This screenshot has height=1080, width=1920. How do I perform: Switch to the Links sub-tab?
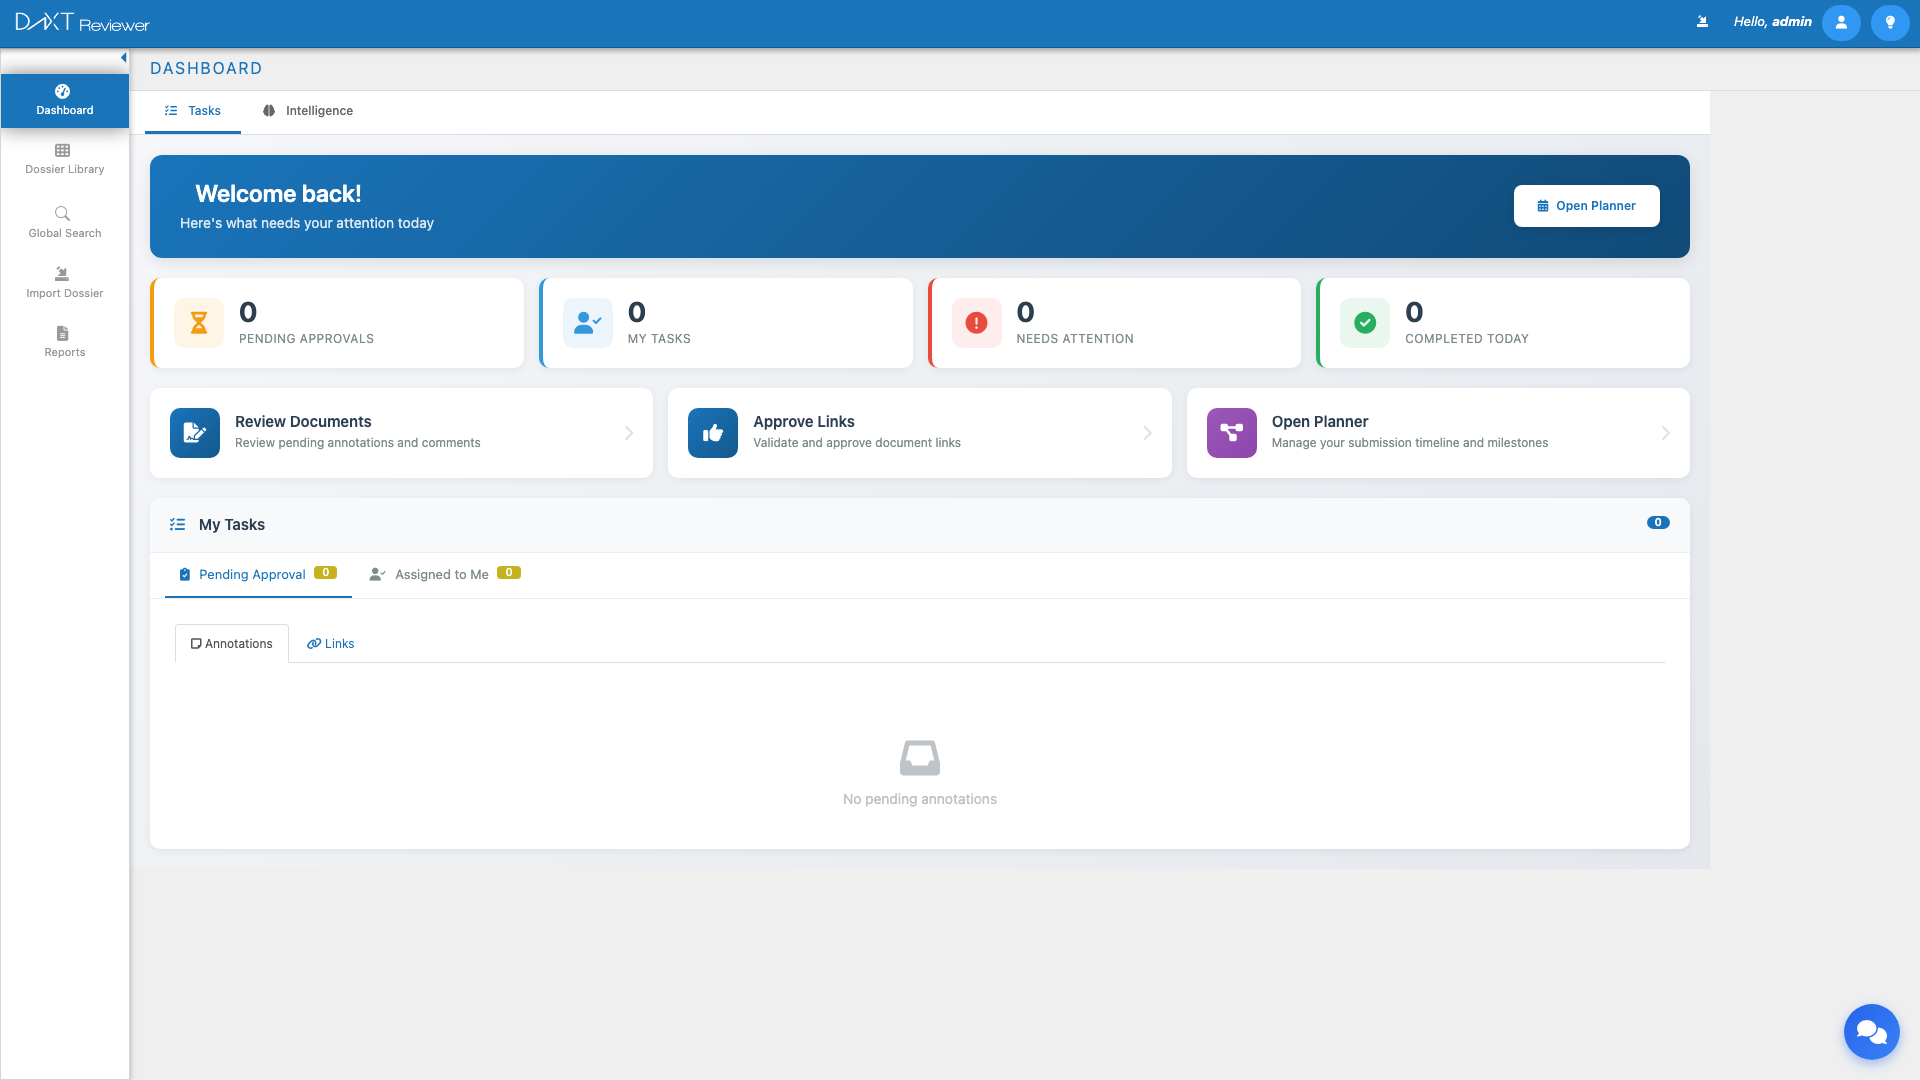[330, 643]
